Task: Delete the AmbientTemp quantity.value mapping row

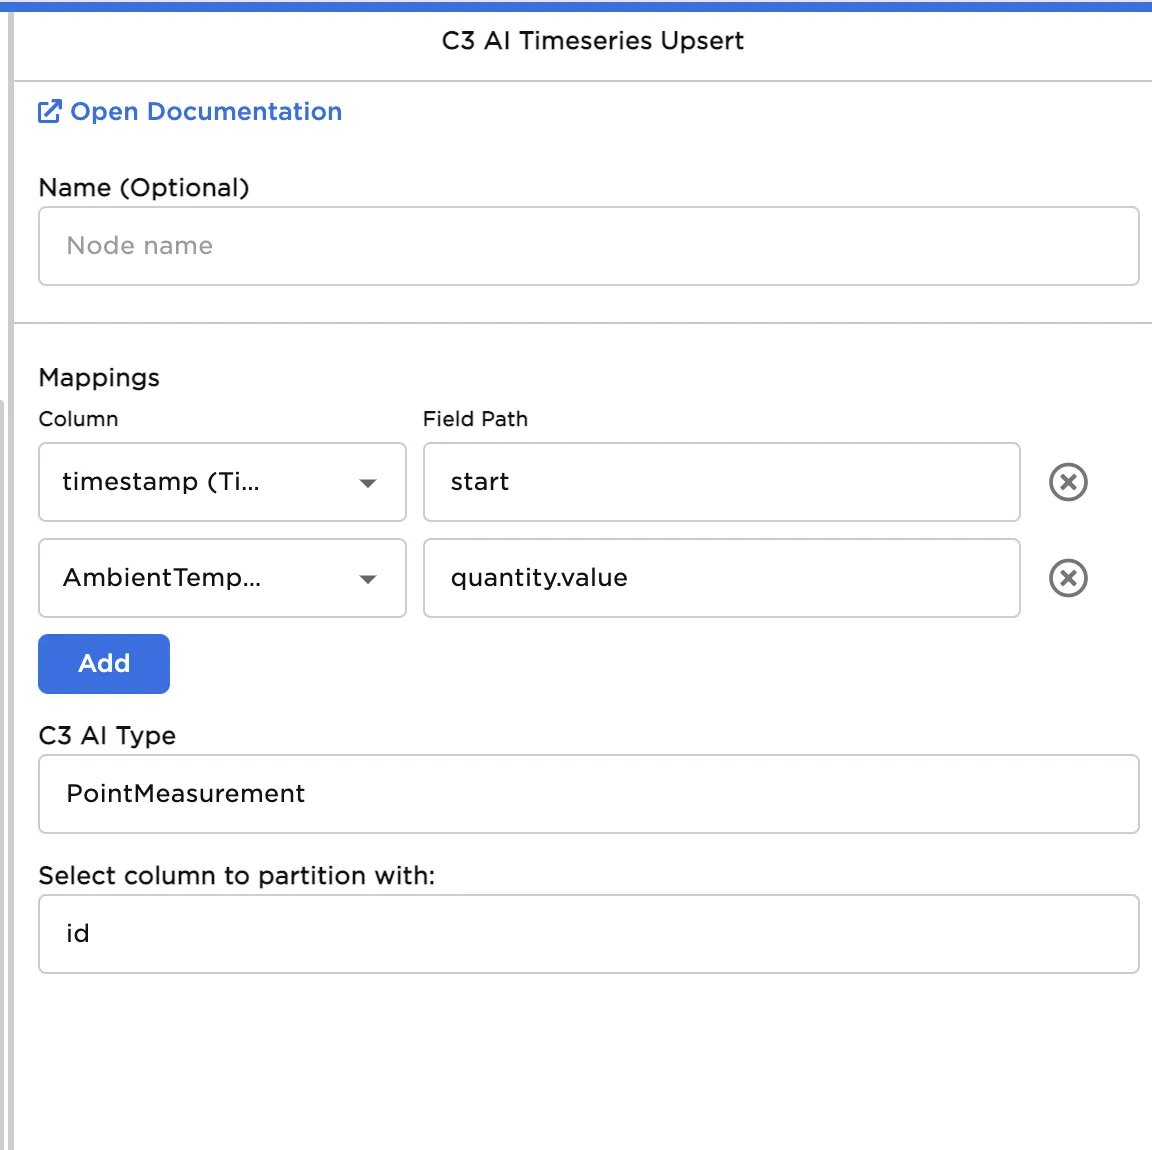Action: pyautogui.click(x=1068, y=578)
